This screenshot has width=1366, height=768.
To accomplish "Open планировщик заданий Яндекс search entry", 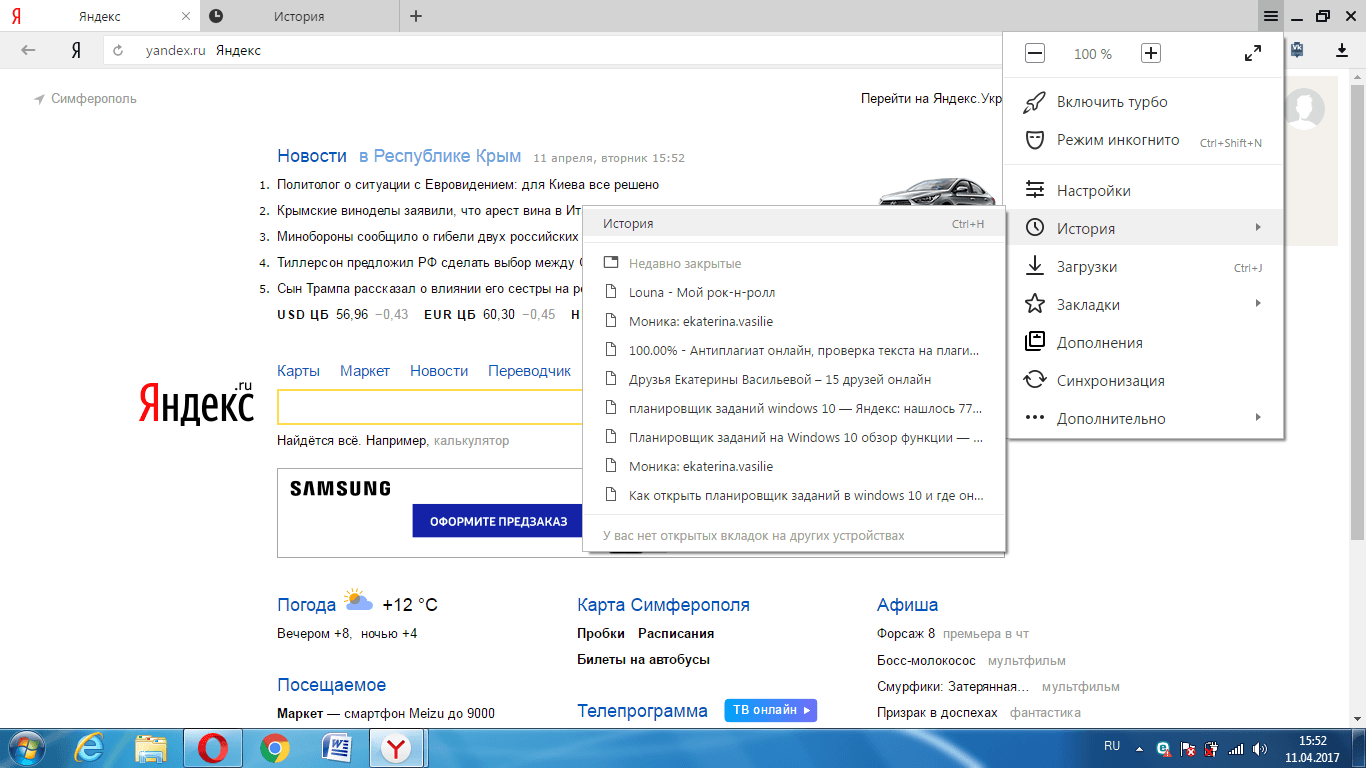I will (x=793, y=408).
